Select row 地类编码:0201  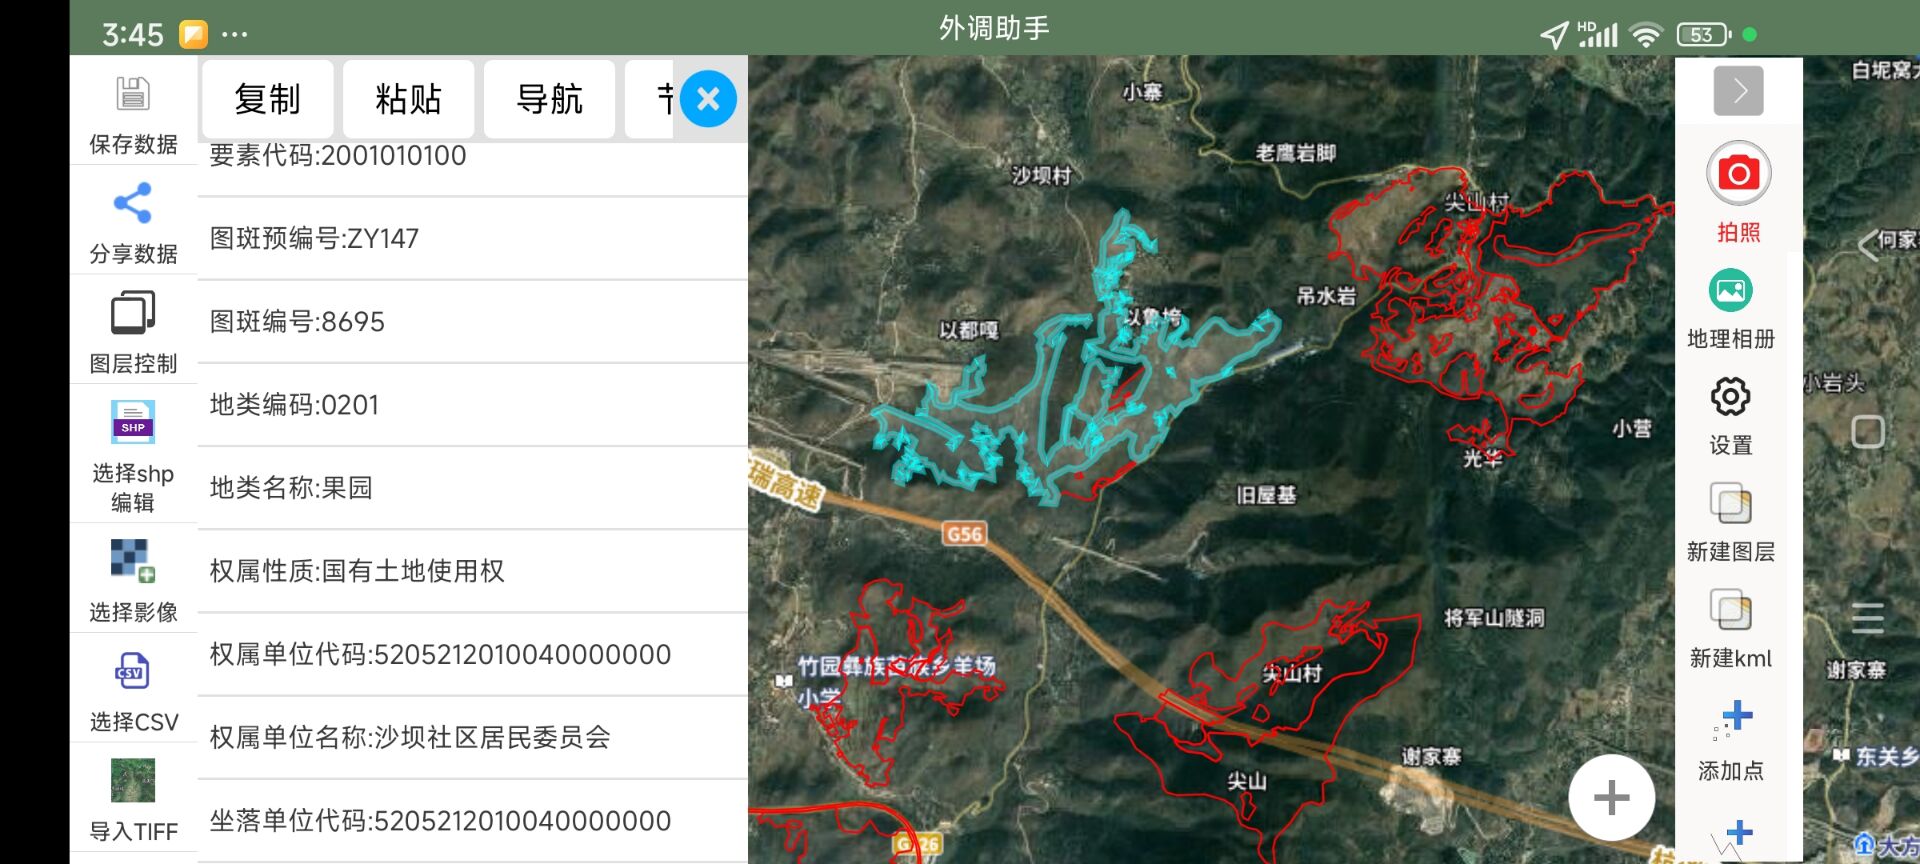[x=473, y=405]
